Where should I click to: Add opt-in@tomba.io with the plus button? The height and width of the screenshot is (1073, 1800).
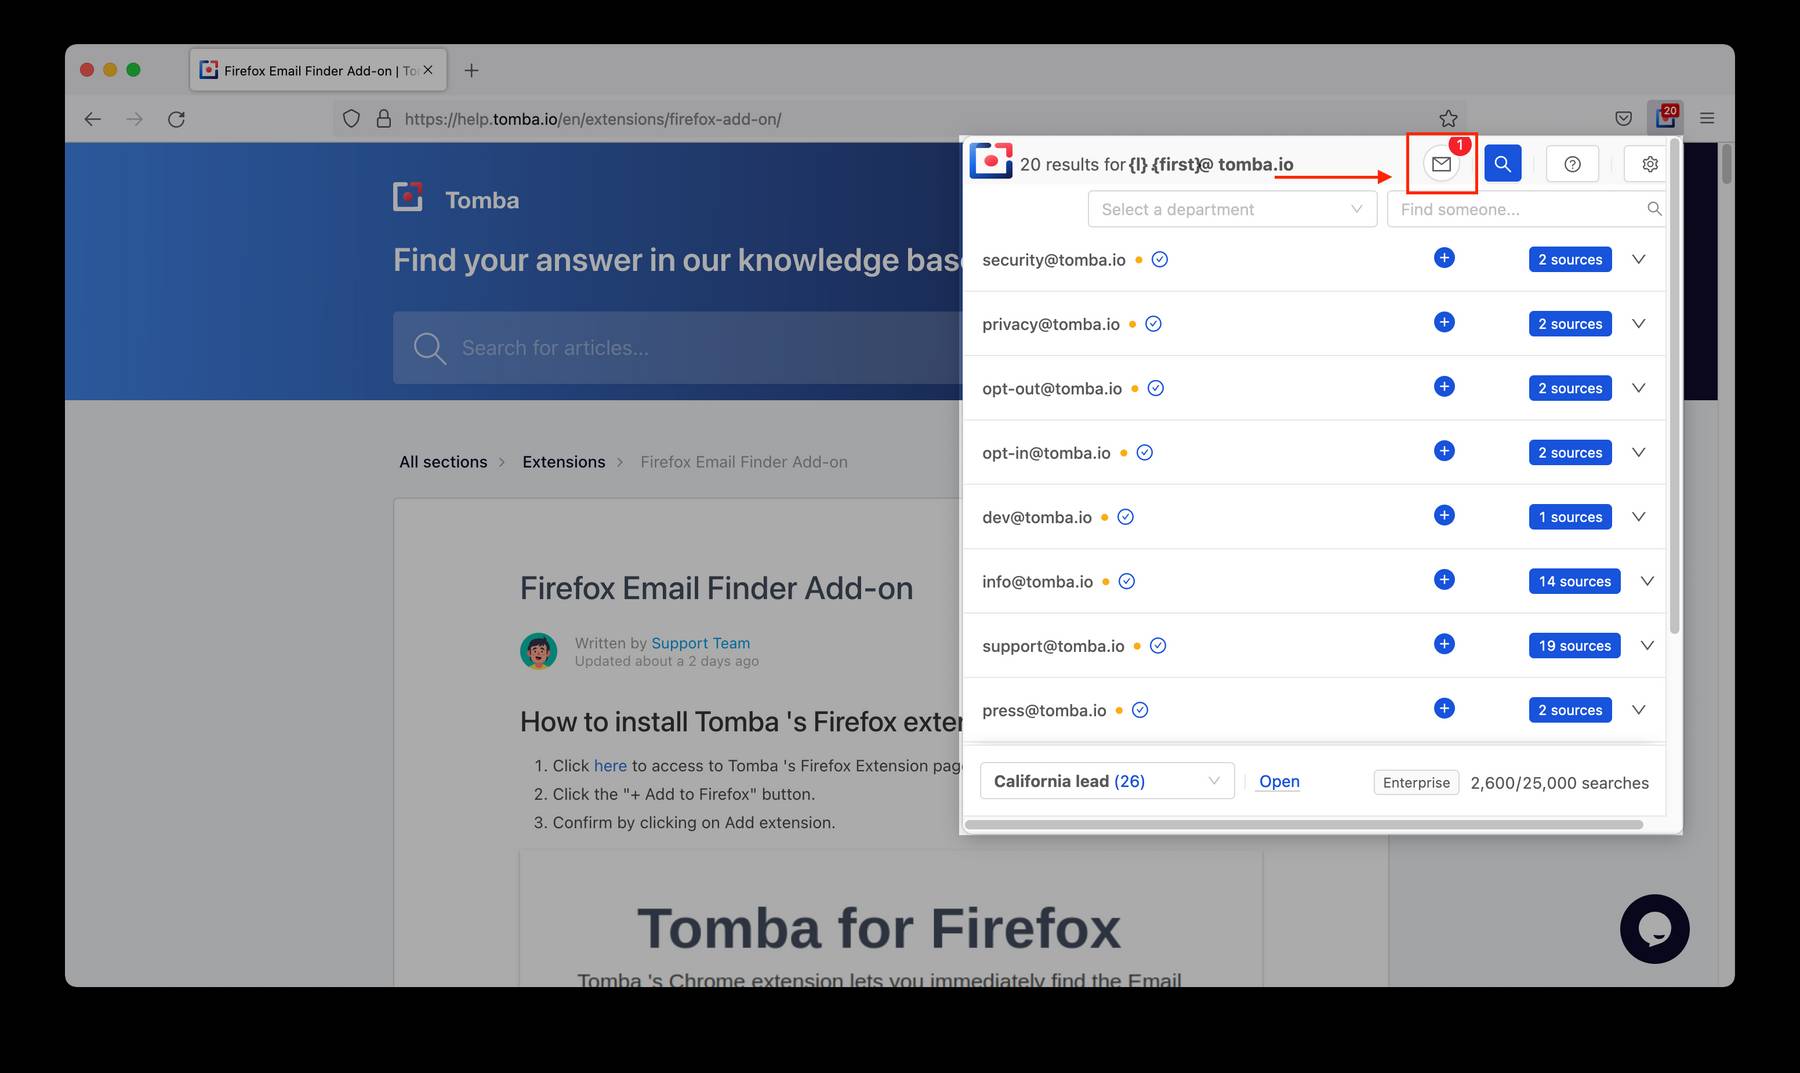click(1444, 451)
